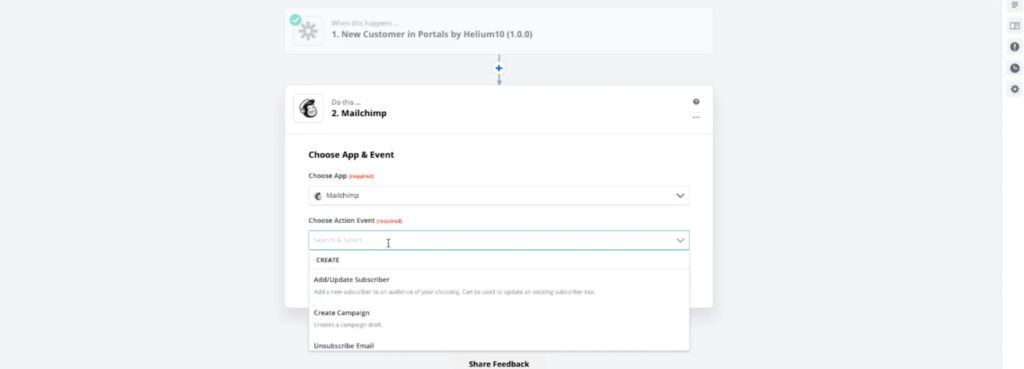Click the CREATE section heading in list
The width and height of the screenshot is (1024, 369).
click(x=328, y=260)
